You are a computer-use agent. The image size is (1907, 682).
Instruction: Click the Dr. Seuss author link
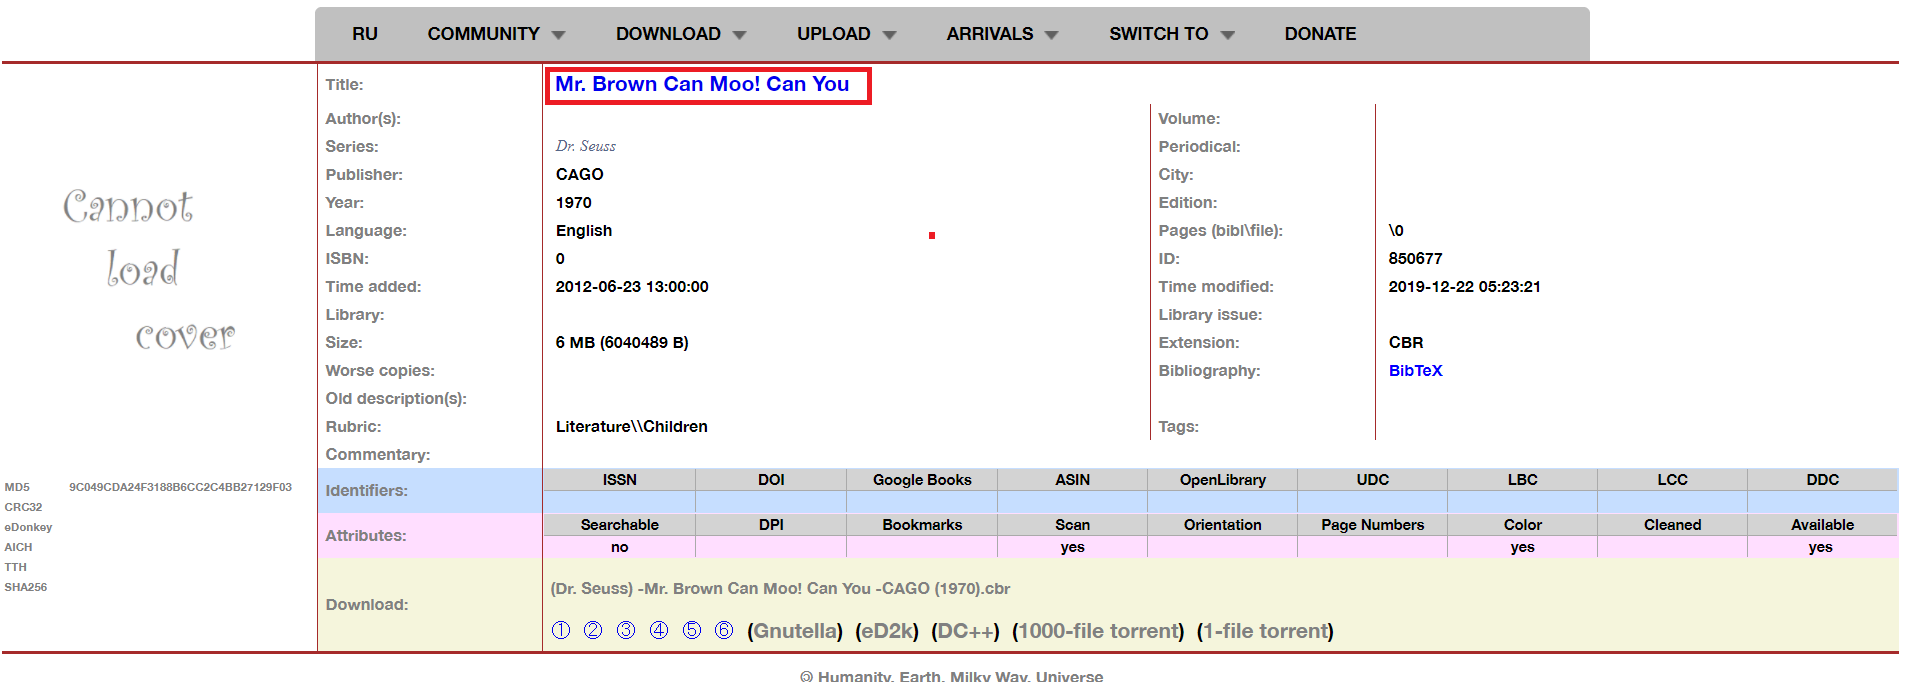586,146
